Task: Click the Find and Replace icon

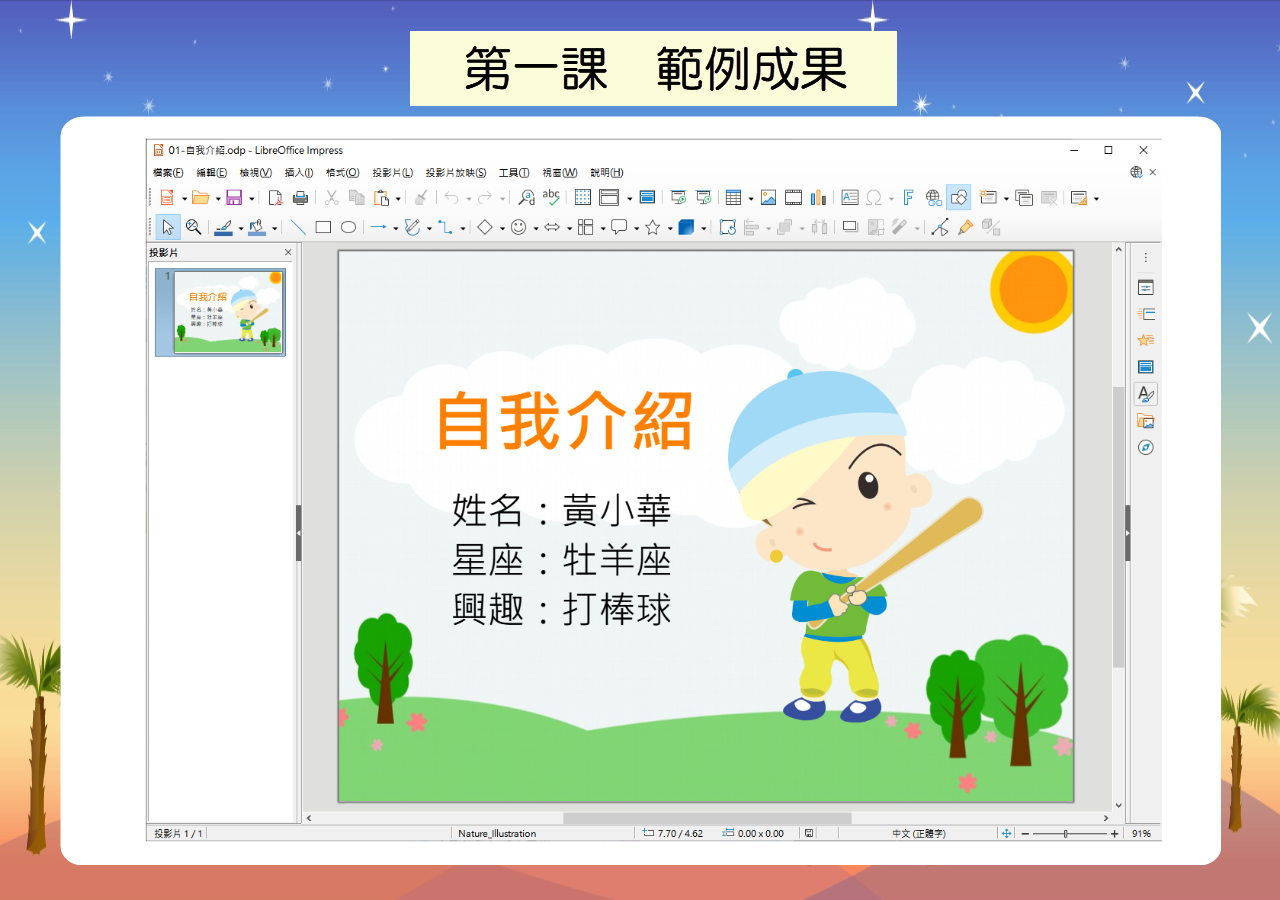Action: tap(526, 198)
